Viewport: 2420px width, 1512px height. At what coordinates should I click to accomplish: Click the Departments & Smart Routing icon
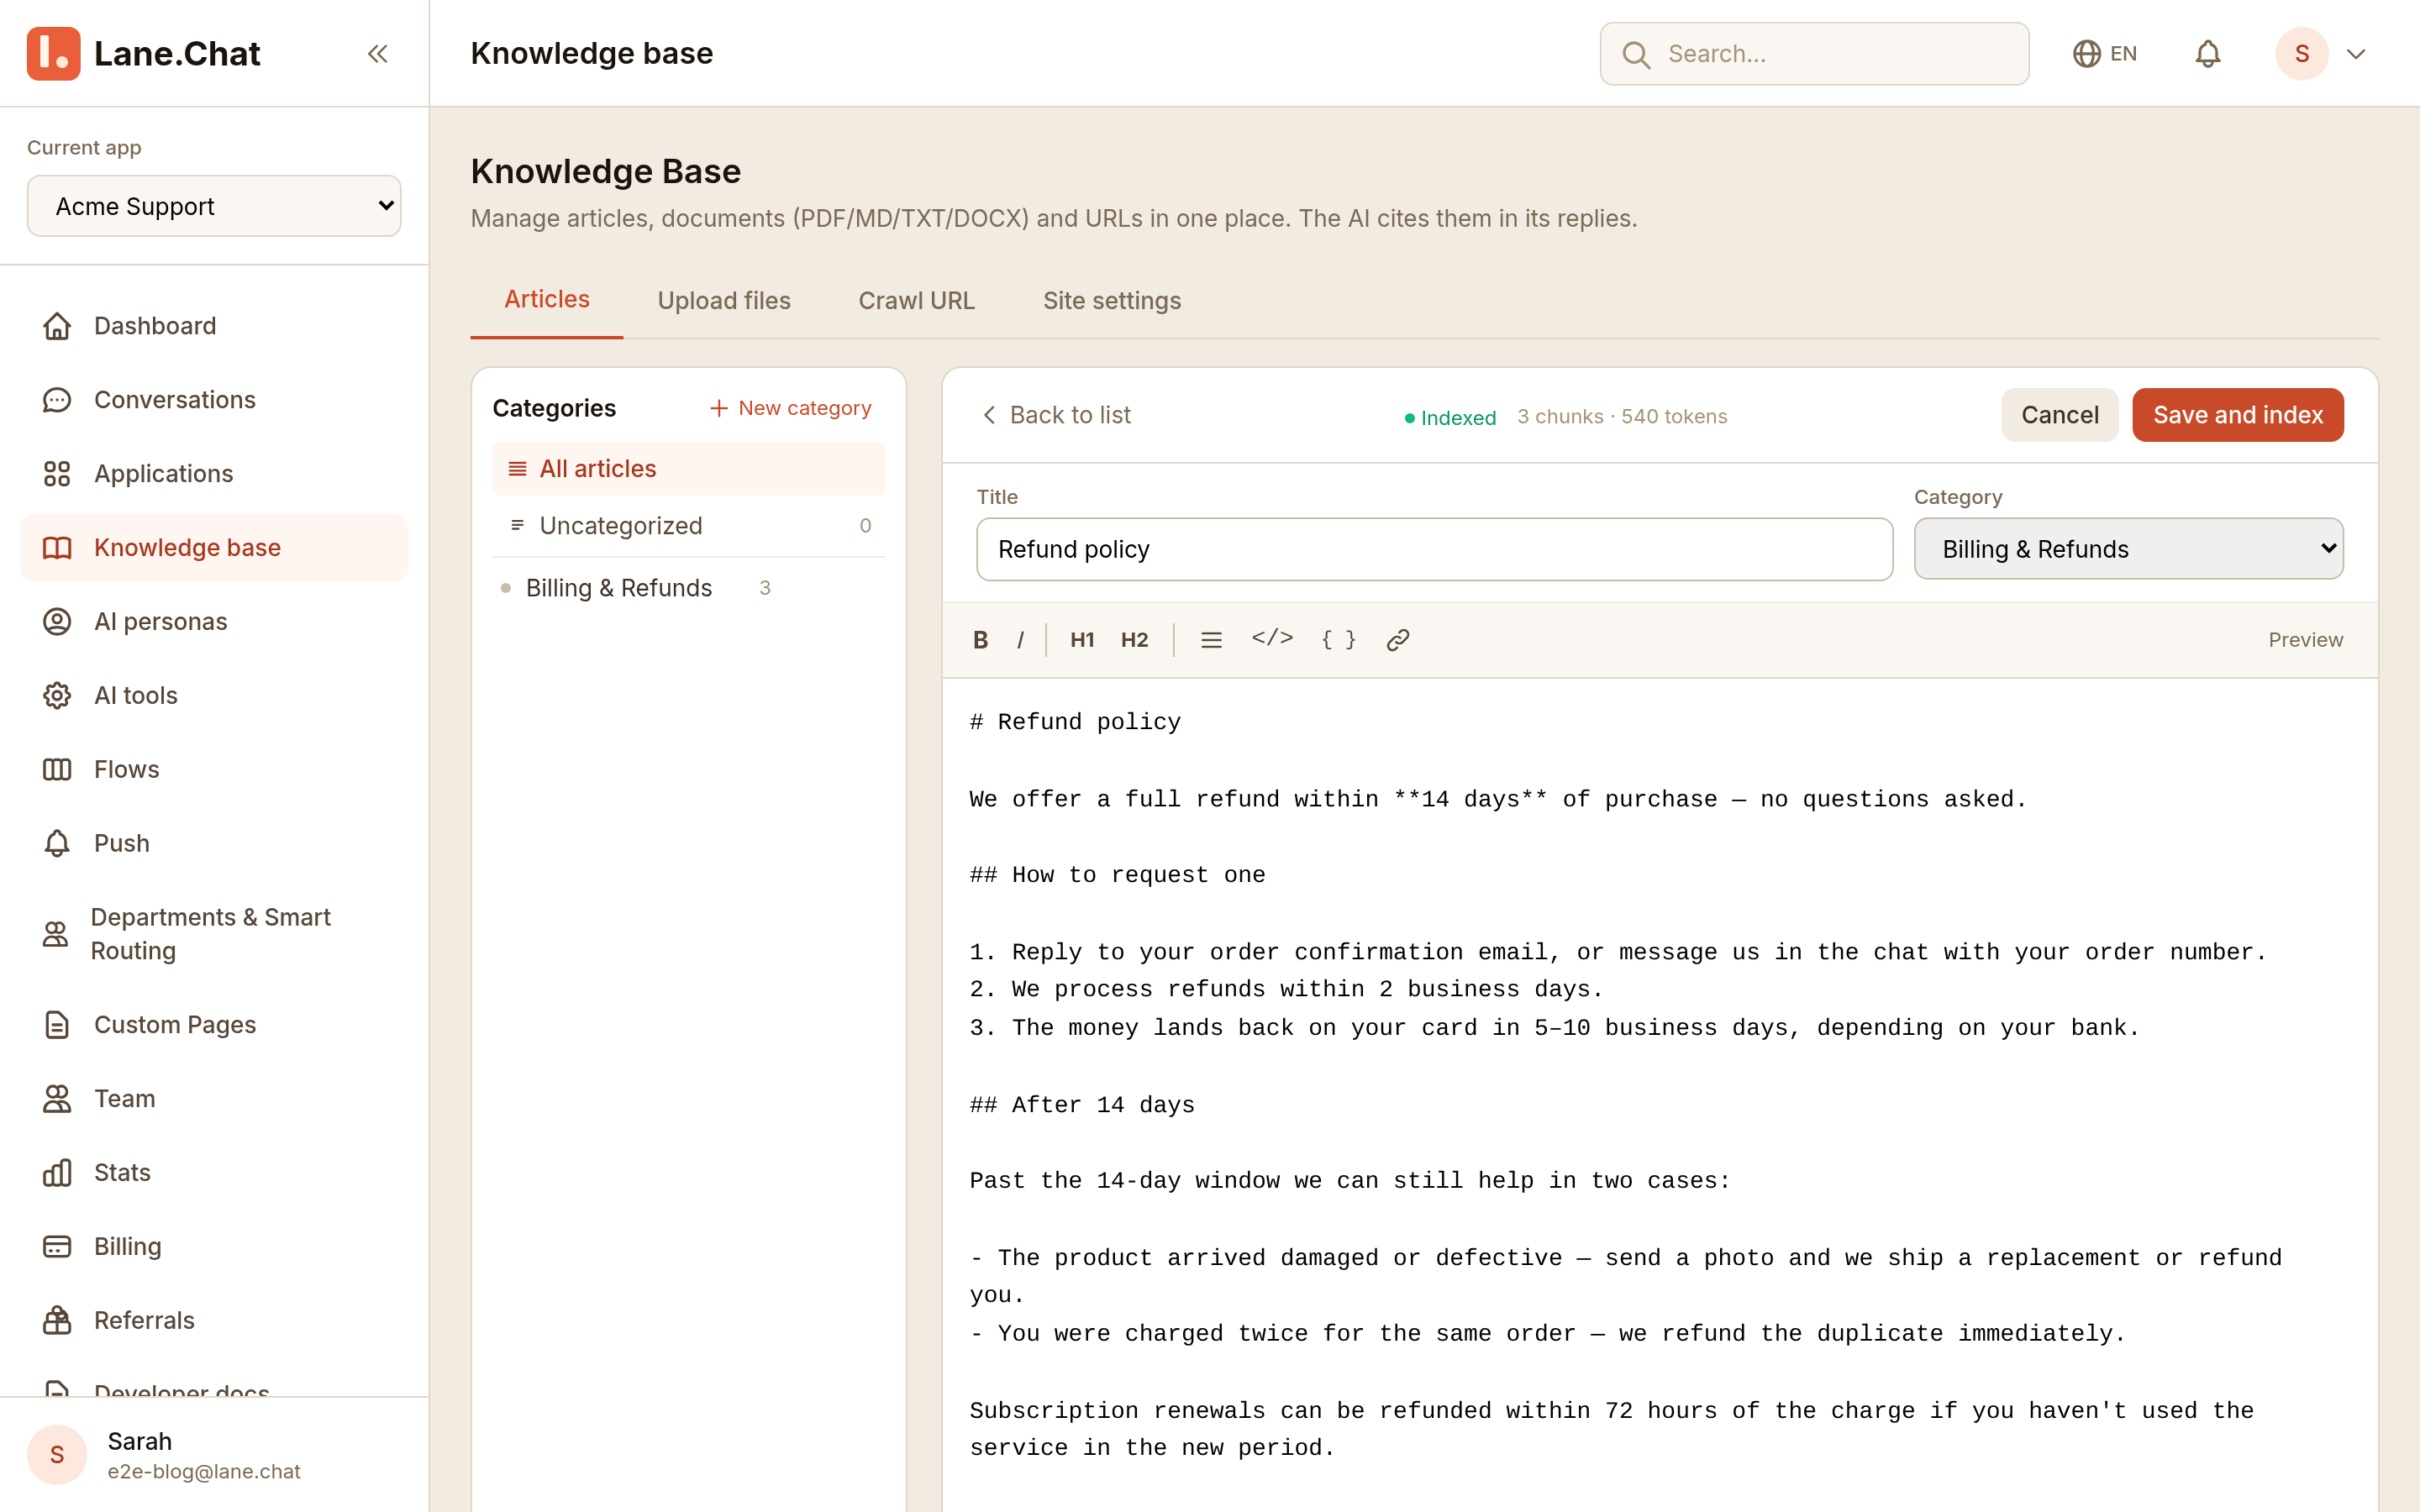[x=55, y=934]
